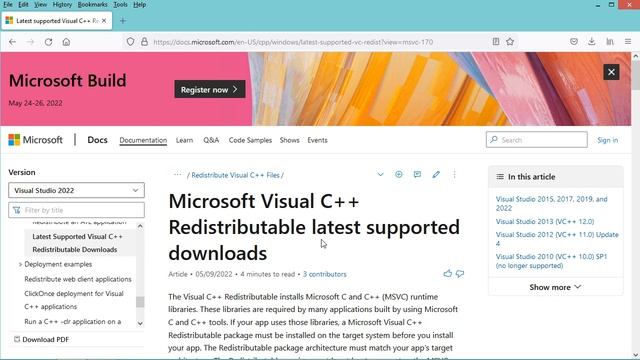Click the thumbs down rating icon
Viewport: 640px width, 360px height.
click(x=460, y=273)
